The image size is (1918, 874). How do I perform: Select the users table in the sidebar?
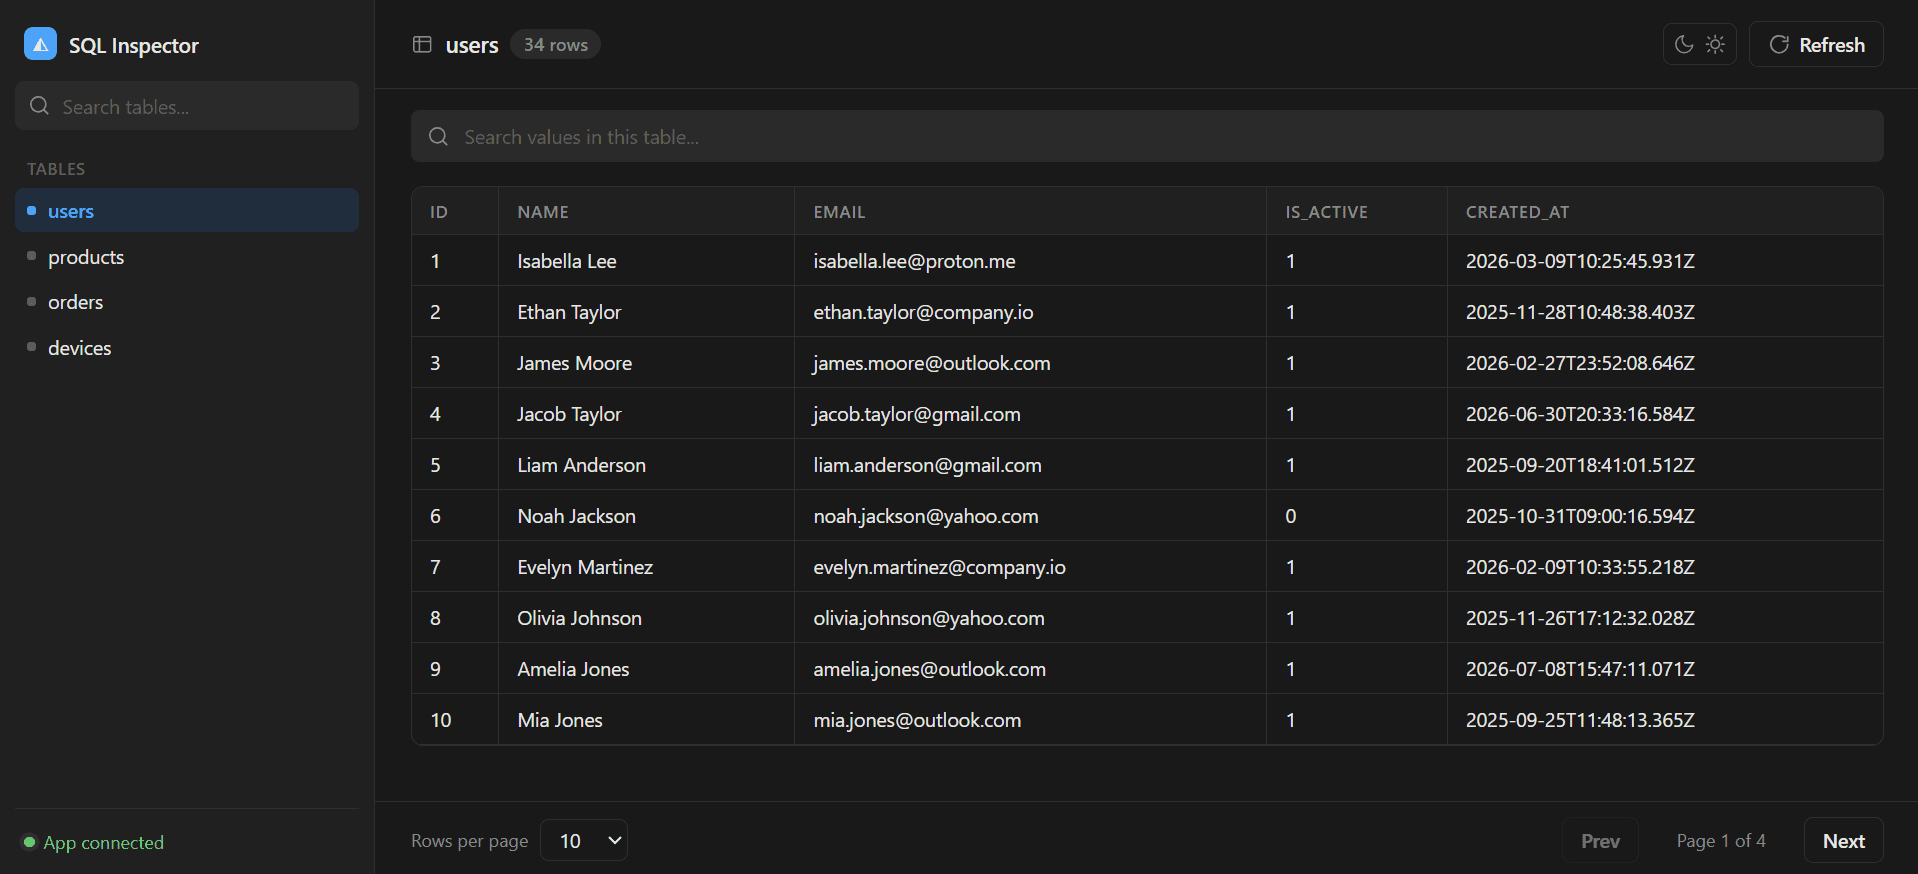point(187,211)
